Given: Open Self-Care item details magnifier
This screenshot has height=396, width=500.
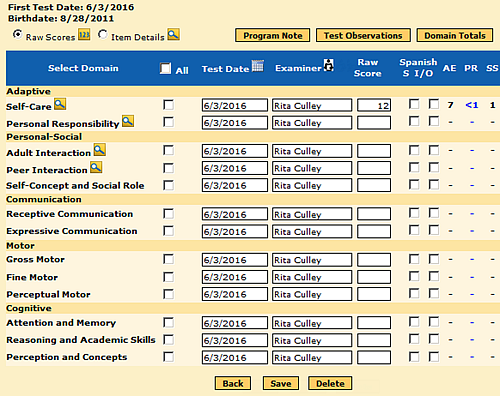Looking at the screenshot, I should 60,104.
